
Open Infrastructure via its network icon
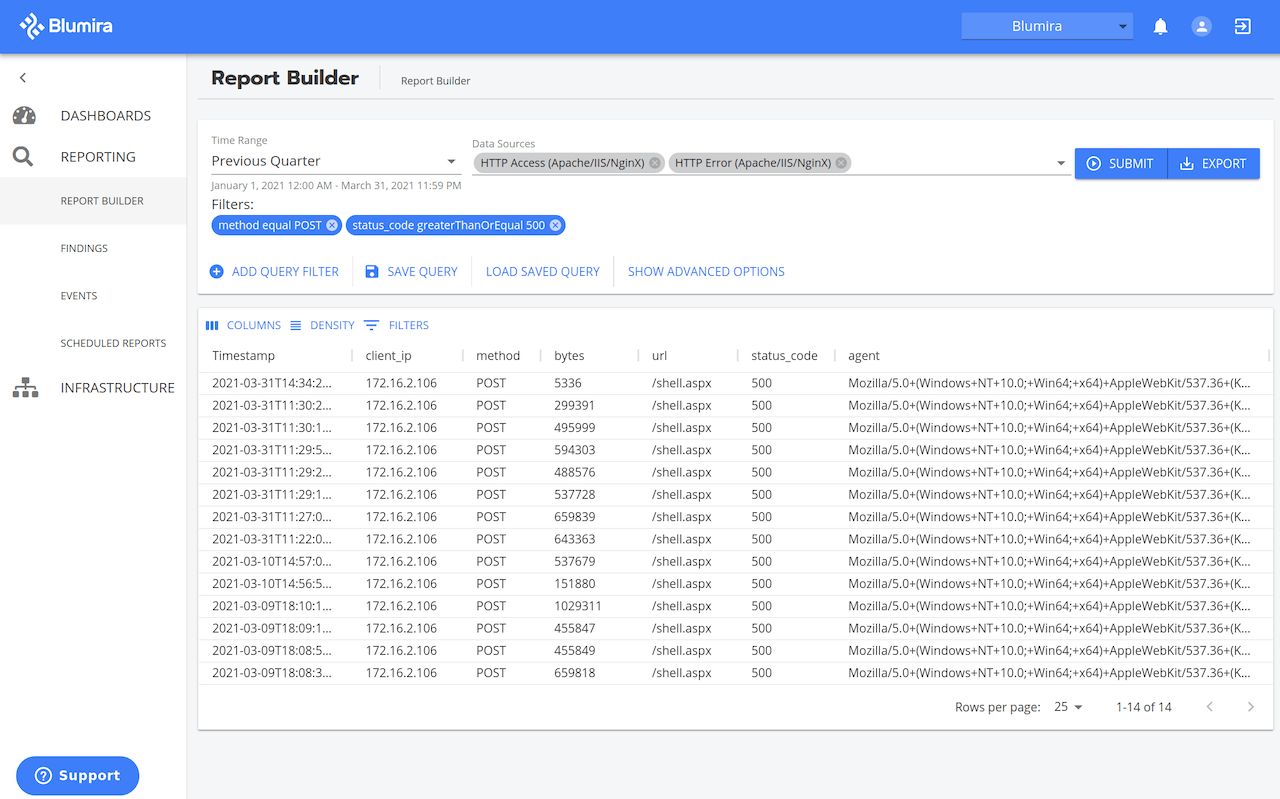point(24,387)
